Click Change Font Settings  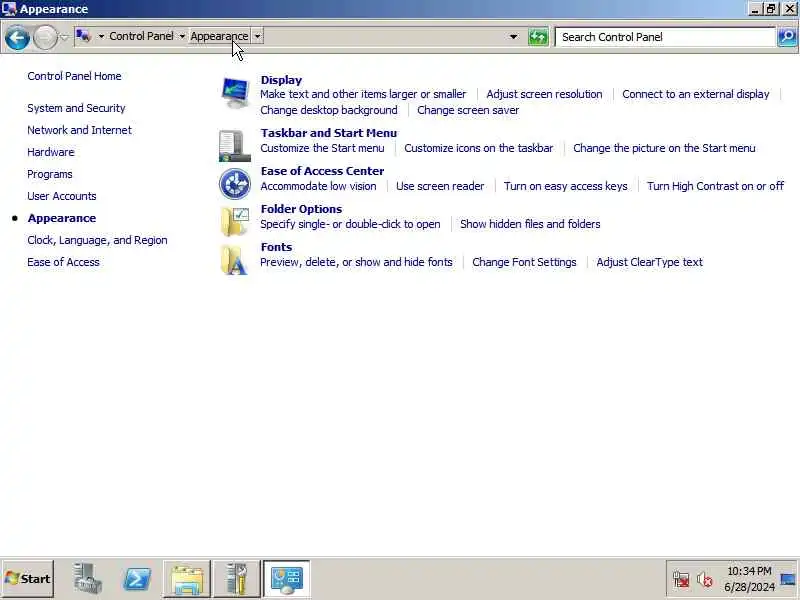524,262
